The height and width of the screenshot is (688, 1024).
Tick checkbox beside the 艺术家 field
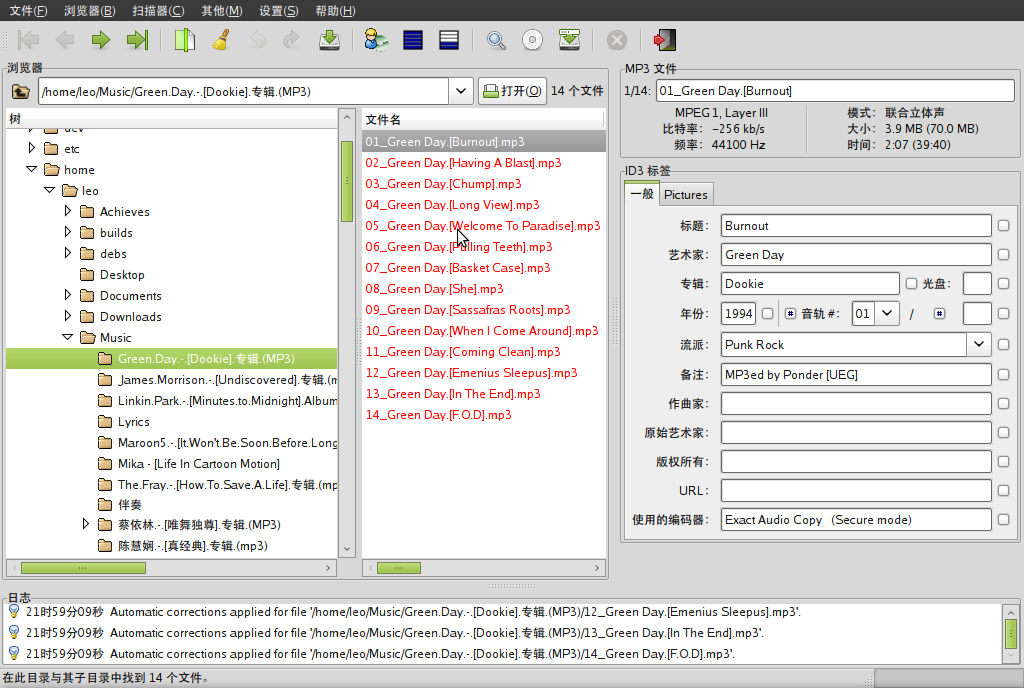click(x=1004, y=255)
